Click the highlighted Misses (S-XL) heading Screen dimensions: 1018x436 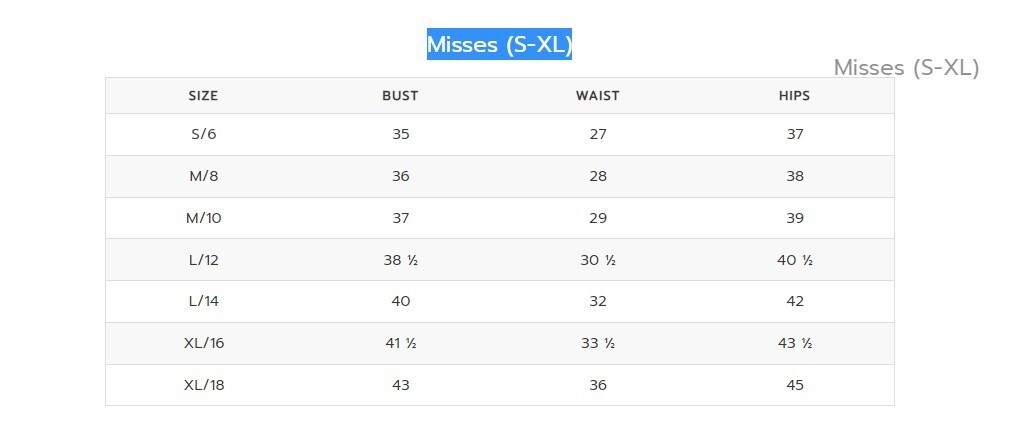pos(499,44)
